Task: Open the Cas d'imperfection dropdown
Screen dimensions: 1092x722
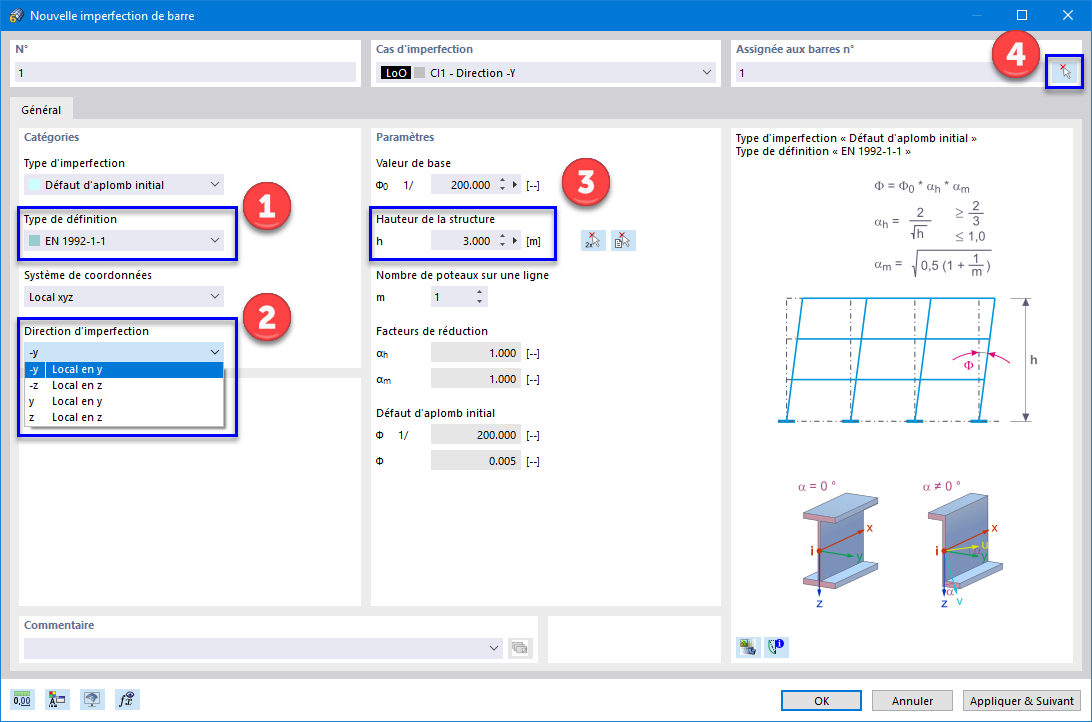Action: click(546, 72)
